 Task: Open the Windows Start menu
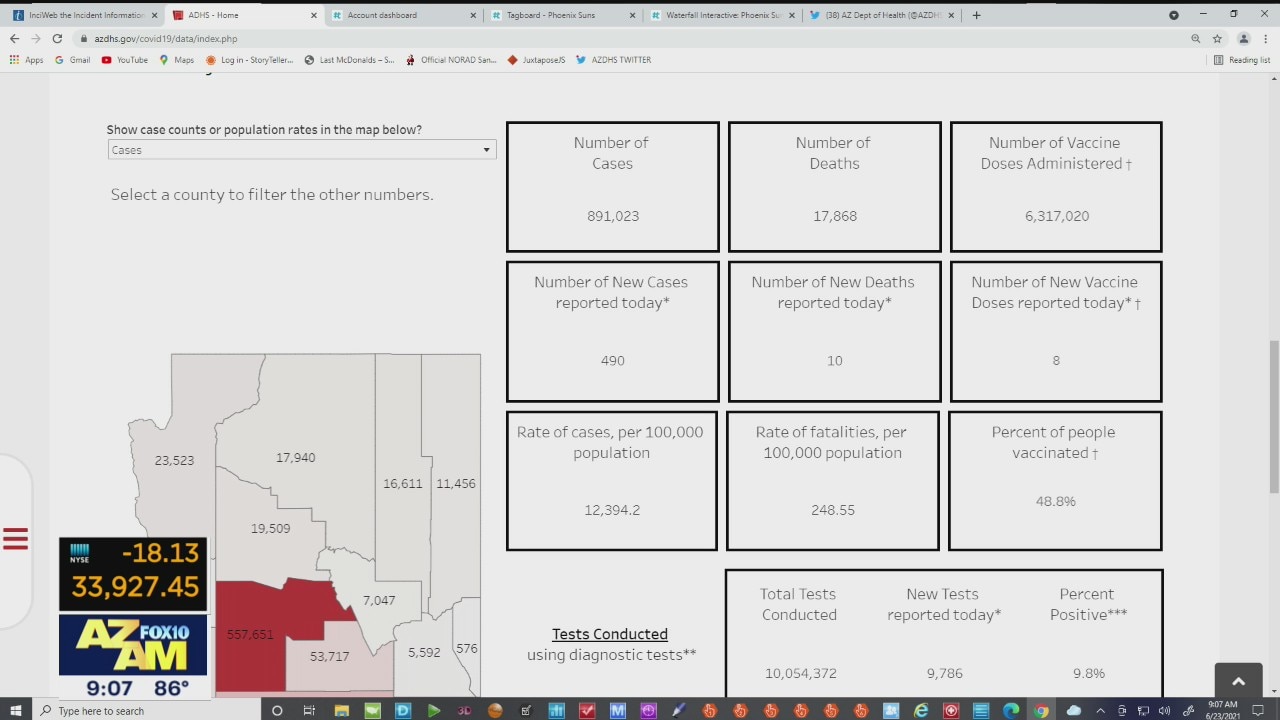pos(16,710)
